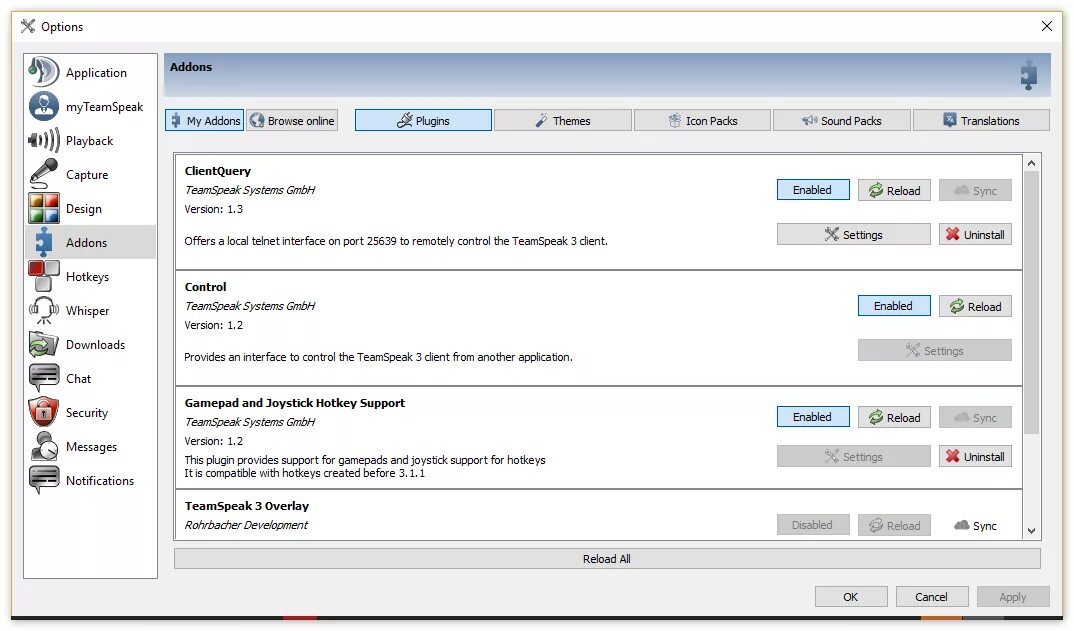Select the myTeamSpeak avatar icon
This screenshot has height=631, width=1074.
pos(43,106)
